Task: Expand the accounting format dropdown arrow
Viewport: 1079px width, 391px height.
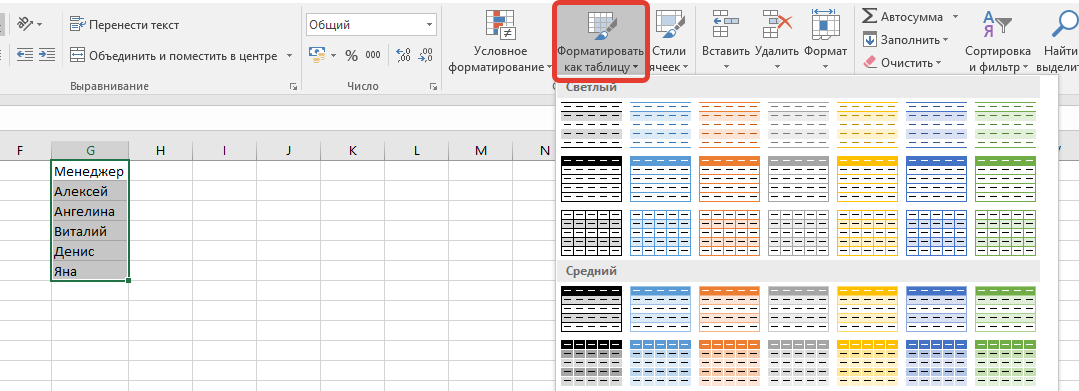Action: click(x=334, y=56)
